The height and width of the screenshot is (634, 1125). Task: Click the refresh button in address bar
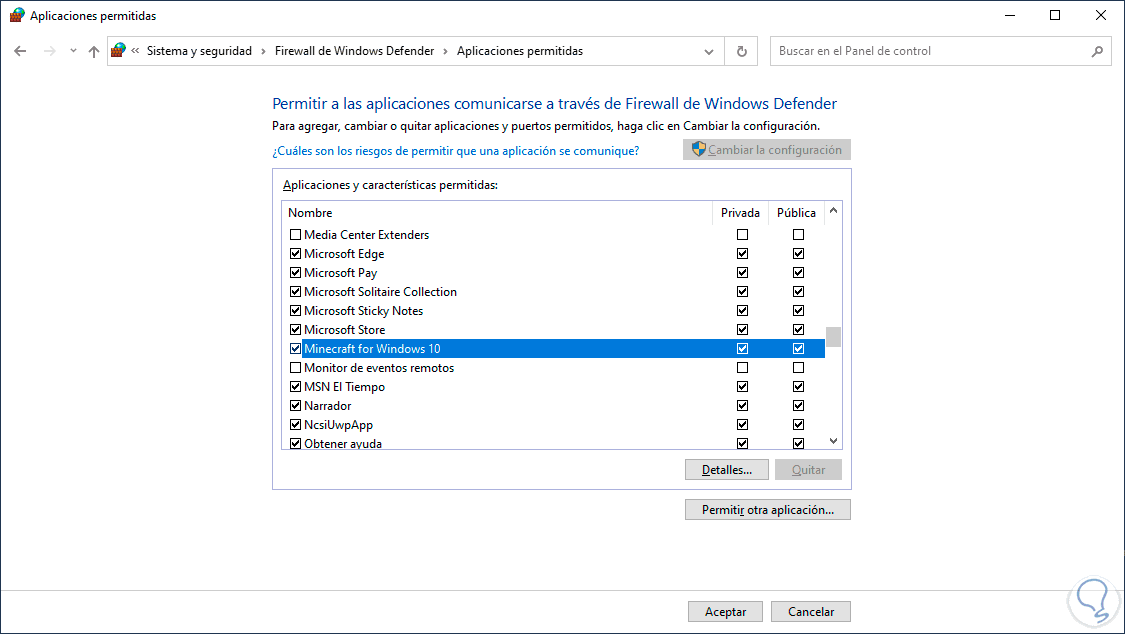(741, 51)
